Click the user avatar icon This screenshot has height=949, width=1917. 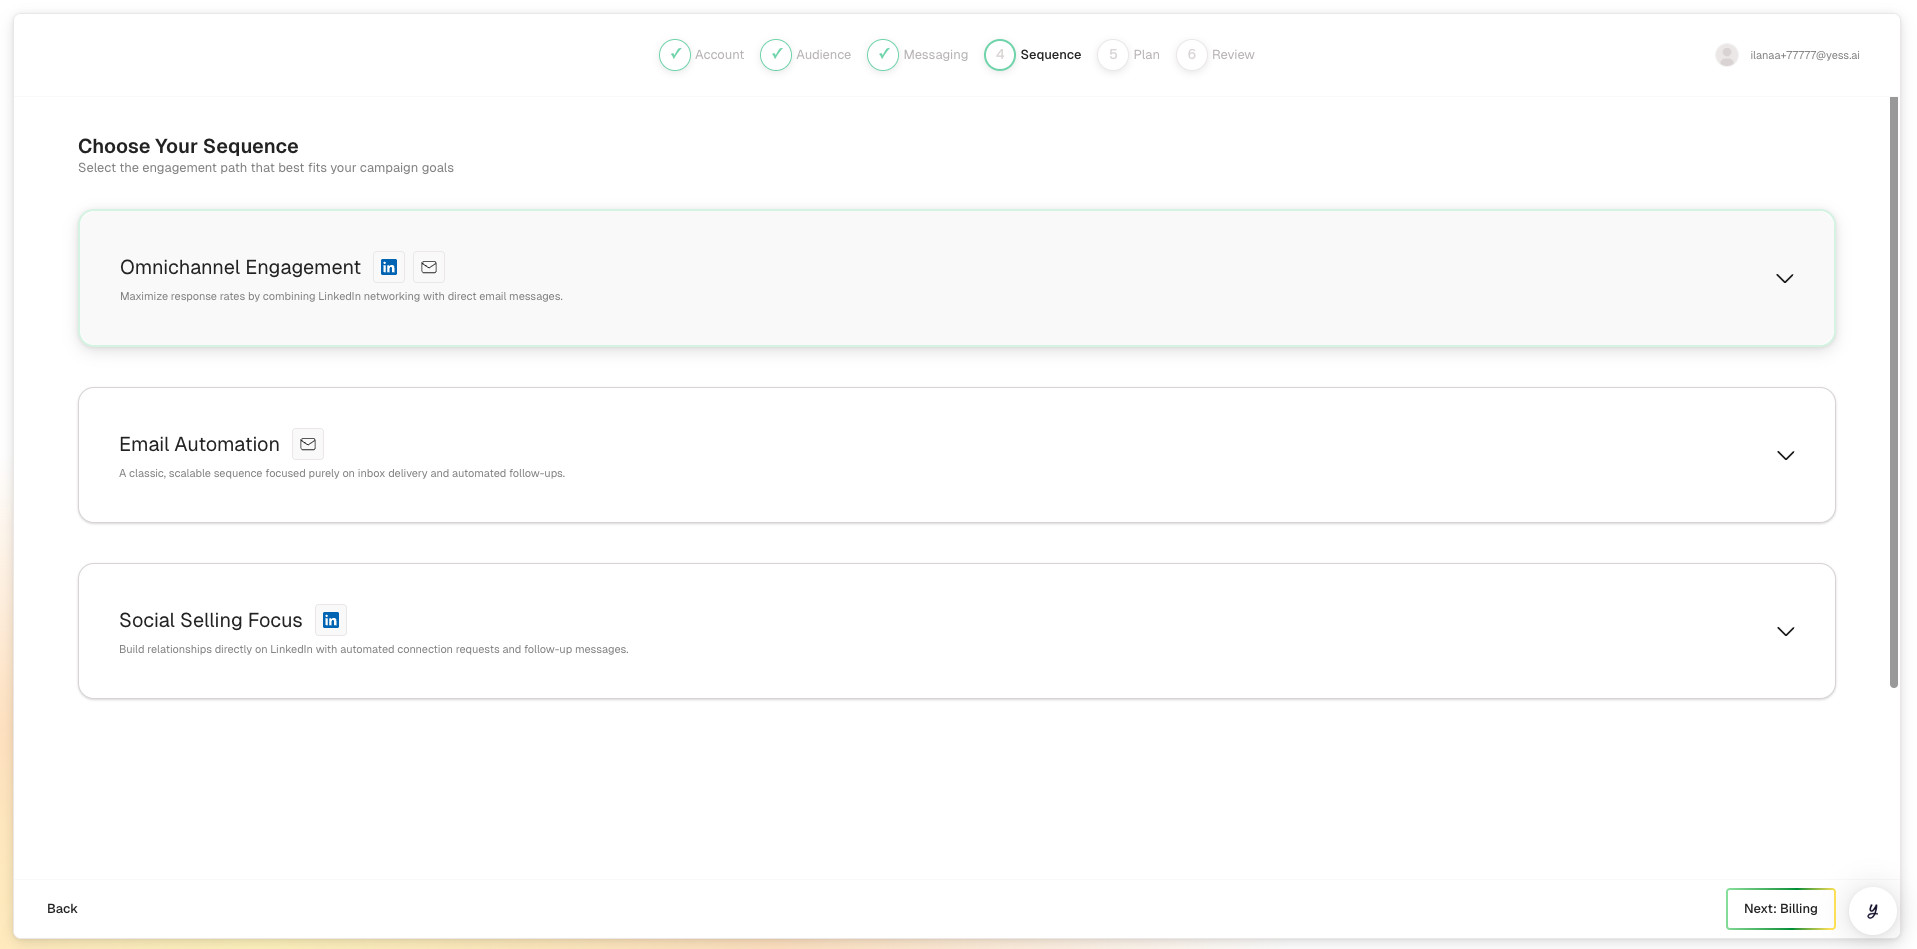[1726, 55]
